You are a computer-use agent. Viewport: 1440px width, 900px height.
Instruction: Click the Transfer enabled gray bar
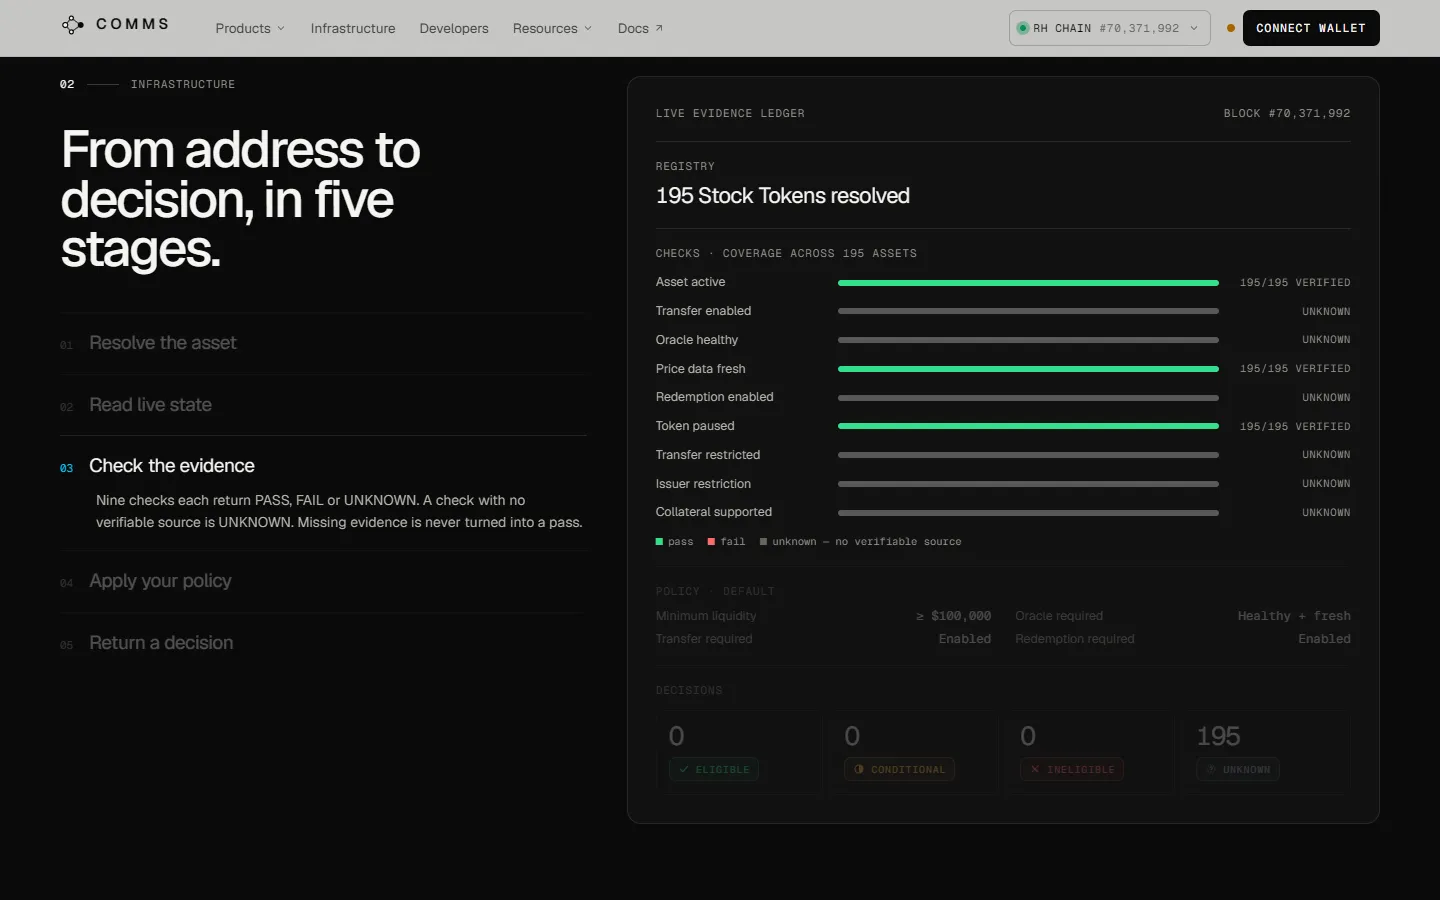click(x=1028, y=311)
